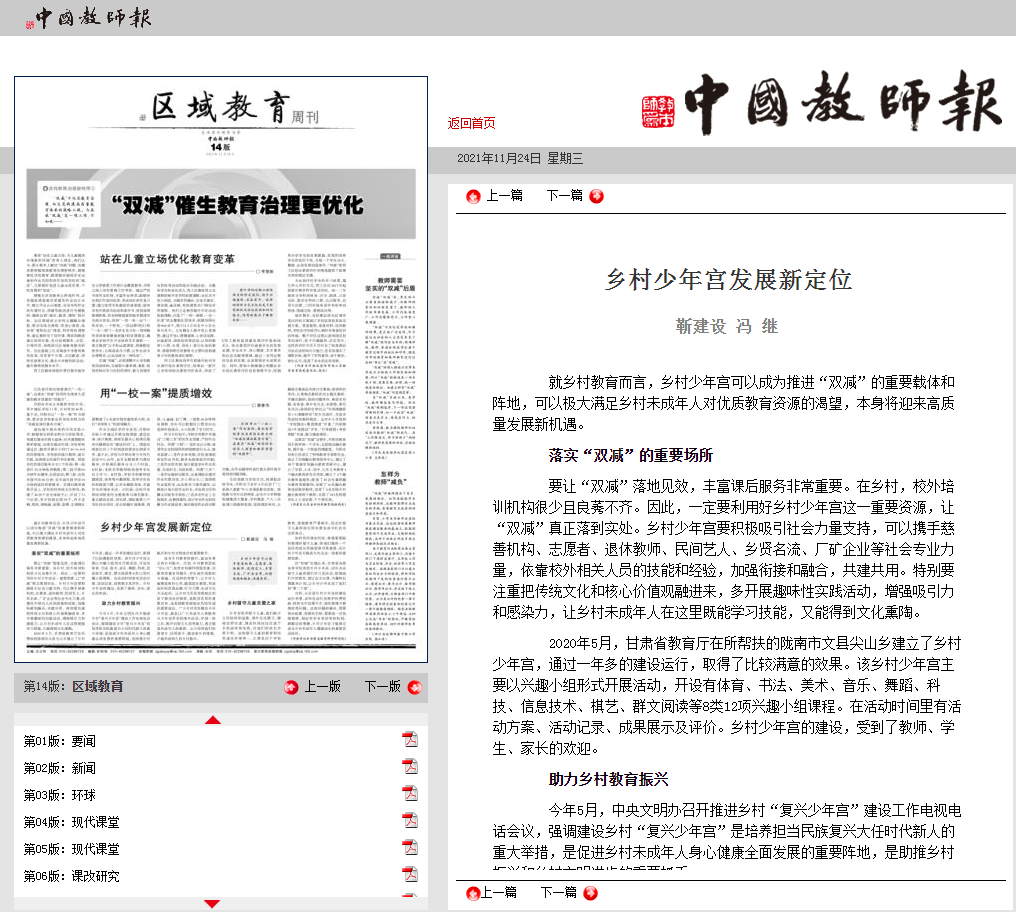
Task: Download PDF of 第01版 要闻
Action: 410,739
